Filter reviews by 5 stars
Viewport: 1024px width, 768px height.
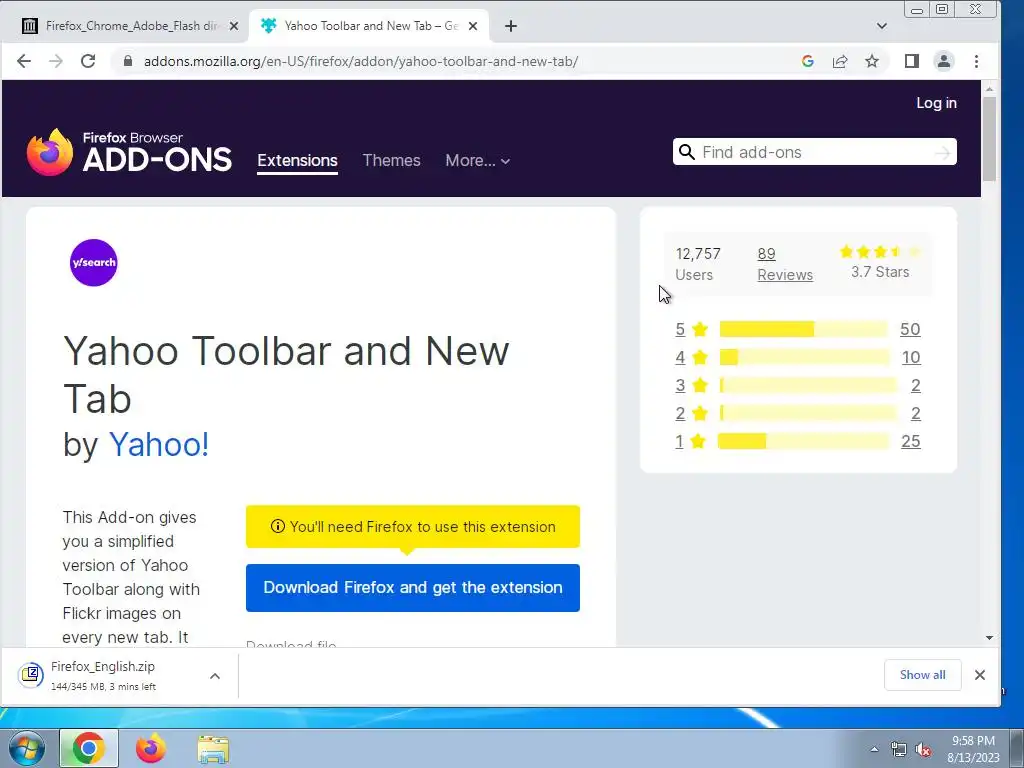[692, 329]
